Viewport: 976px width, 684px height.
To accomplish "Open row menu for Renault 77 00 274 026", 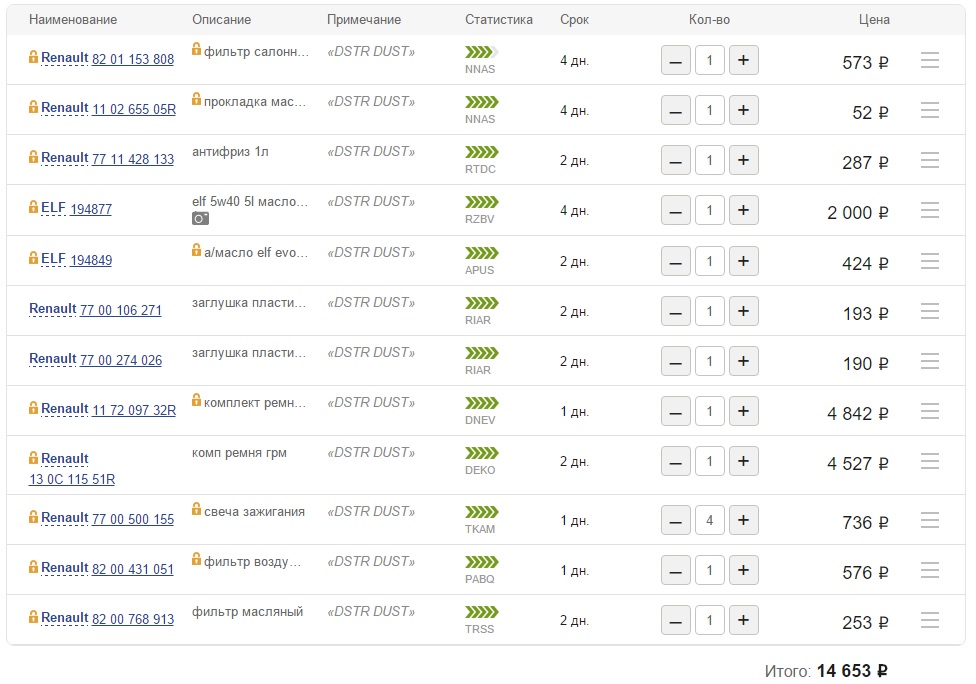I will click(x=929, y=361).
